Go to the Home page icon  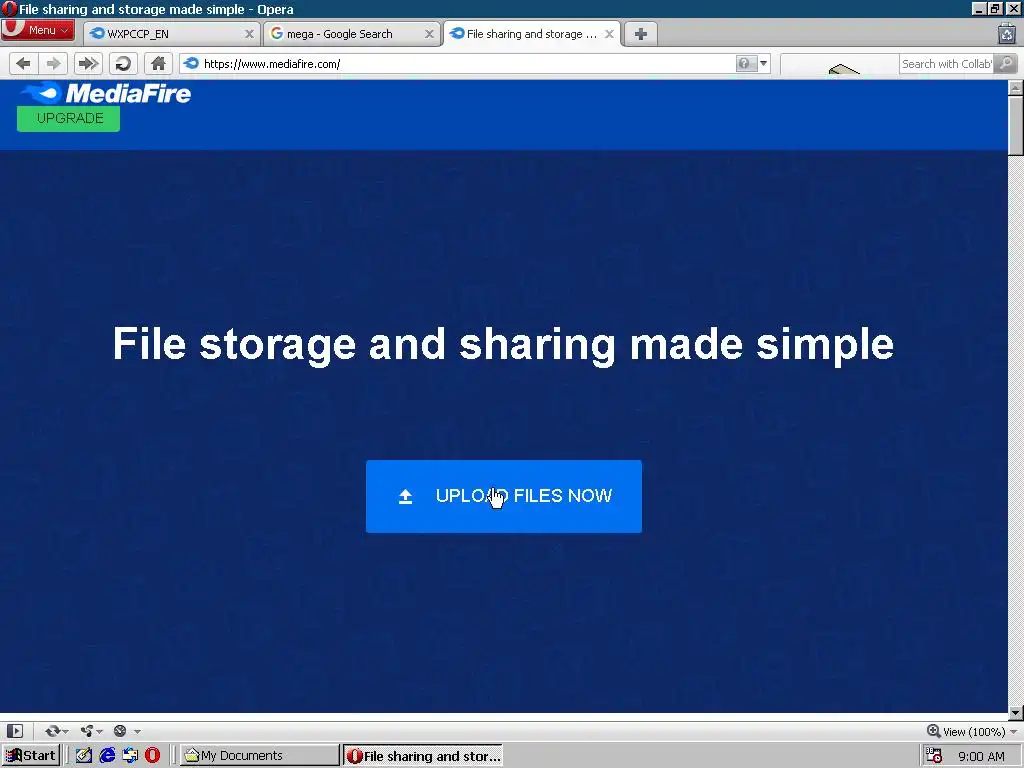click(x=158, y=63)
